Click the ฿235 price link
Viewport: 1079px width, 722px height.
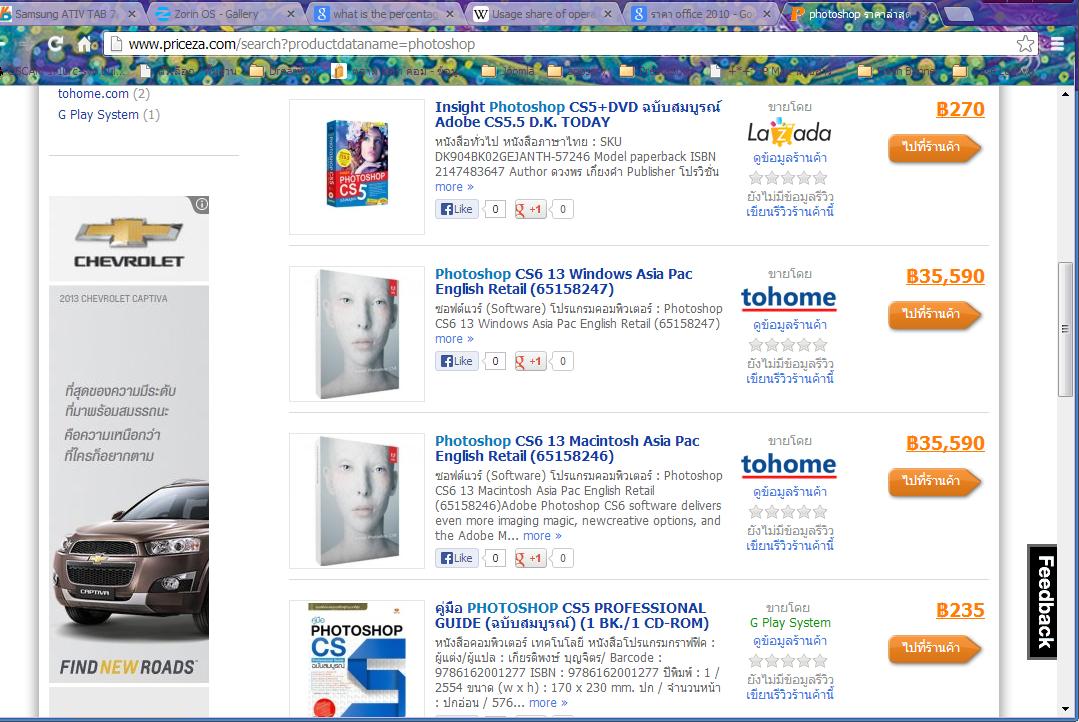click(x=960, y=611)
